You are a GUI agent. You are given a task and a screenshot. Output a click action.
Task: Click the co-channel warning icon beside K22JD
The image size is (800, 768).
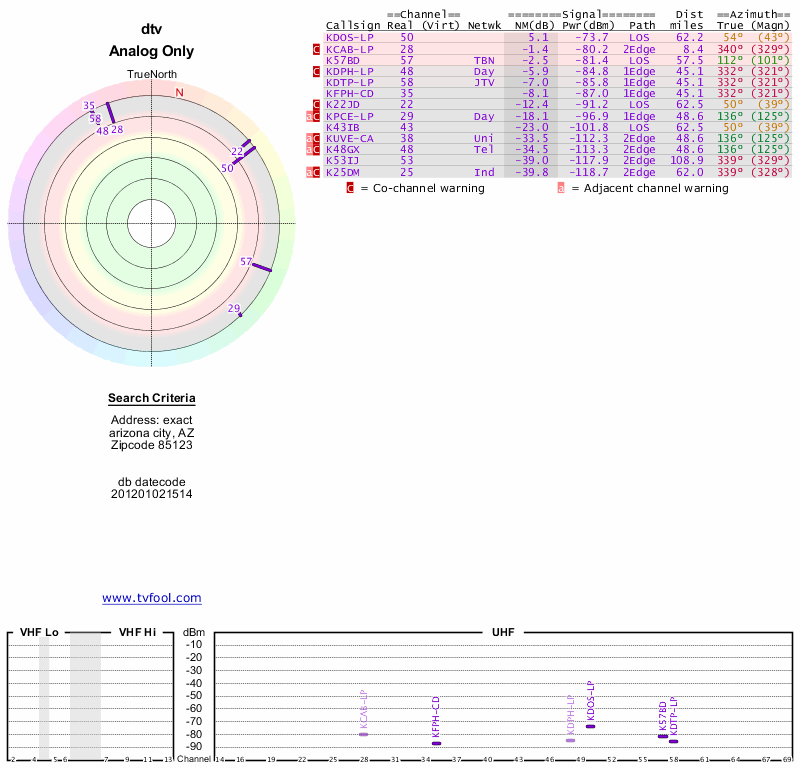pos(317,104)
